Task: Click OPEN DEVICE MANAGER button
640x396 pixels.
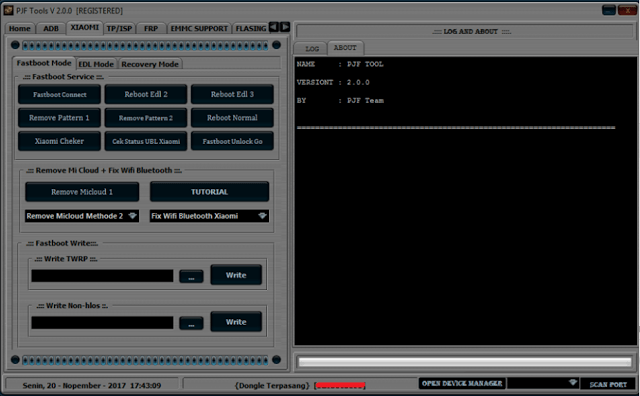Action: (462, 383)
